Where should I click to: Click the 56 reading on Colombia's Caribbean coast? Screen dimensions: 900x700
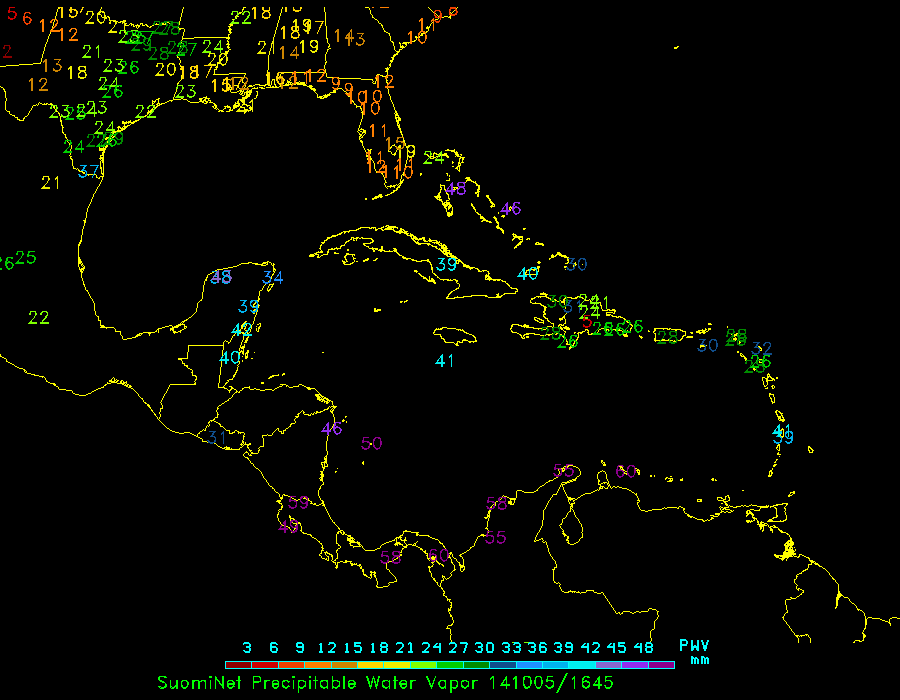click(496, 504)
